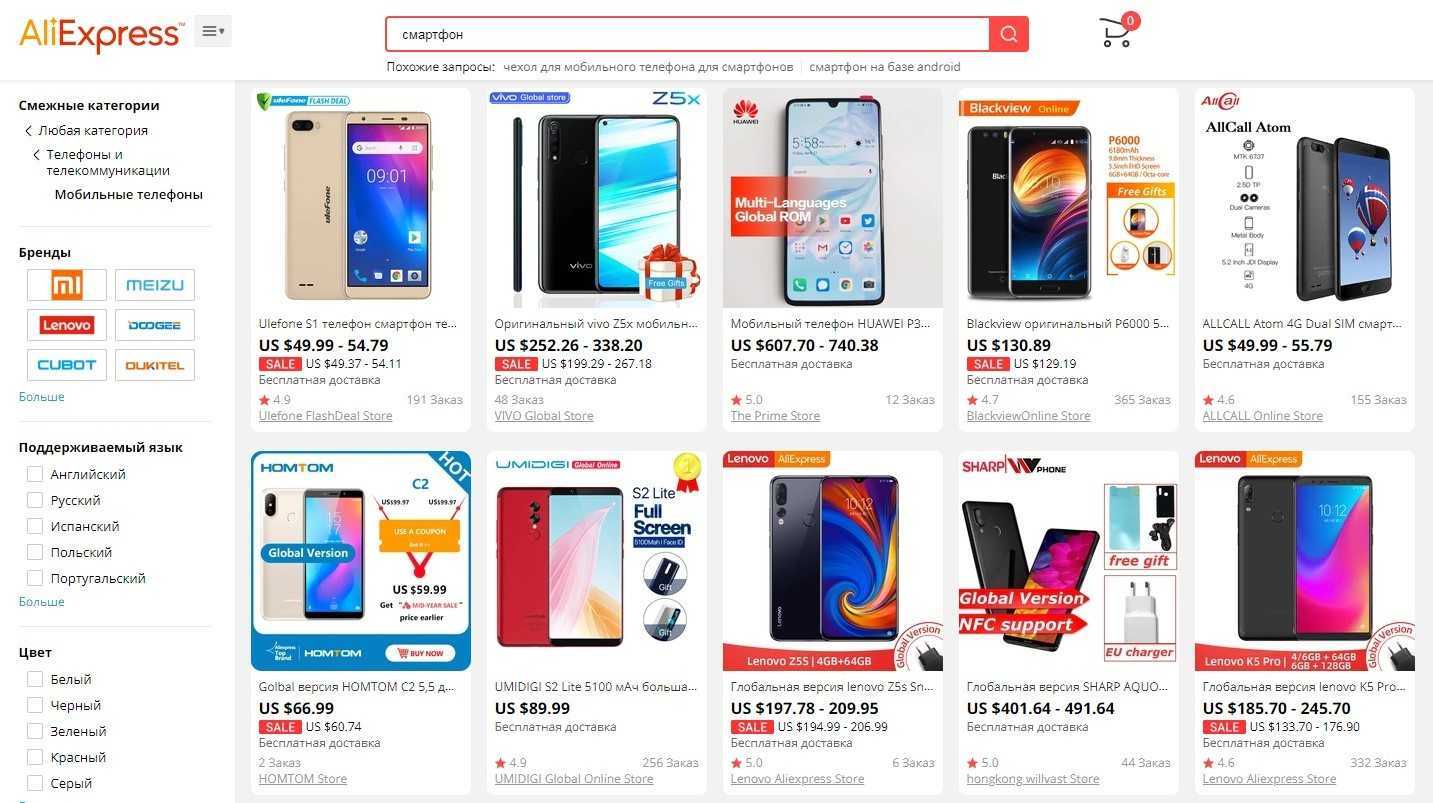This screenshot has height=803, width=1433.
Task: Choose the Cubot brand logo
Action: 67,365
